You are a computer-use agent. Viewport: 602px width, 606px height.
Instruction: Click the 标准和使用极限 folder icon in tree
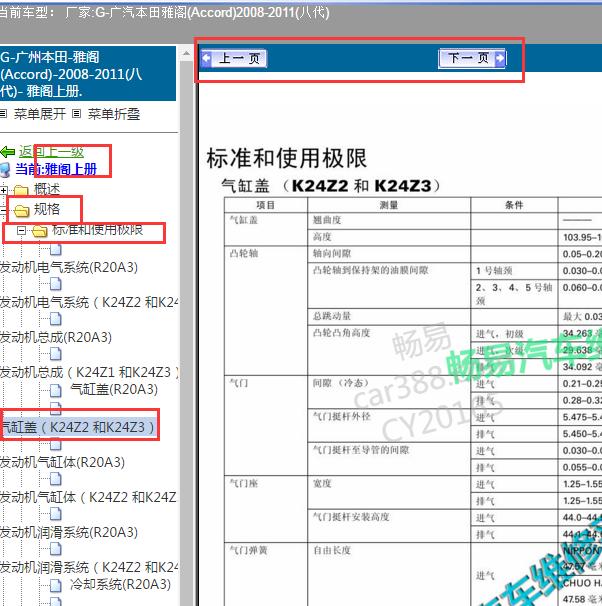[x=39, y=231]
